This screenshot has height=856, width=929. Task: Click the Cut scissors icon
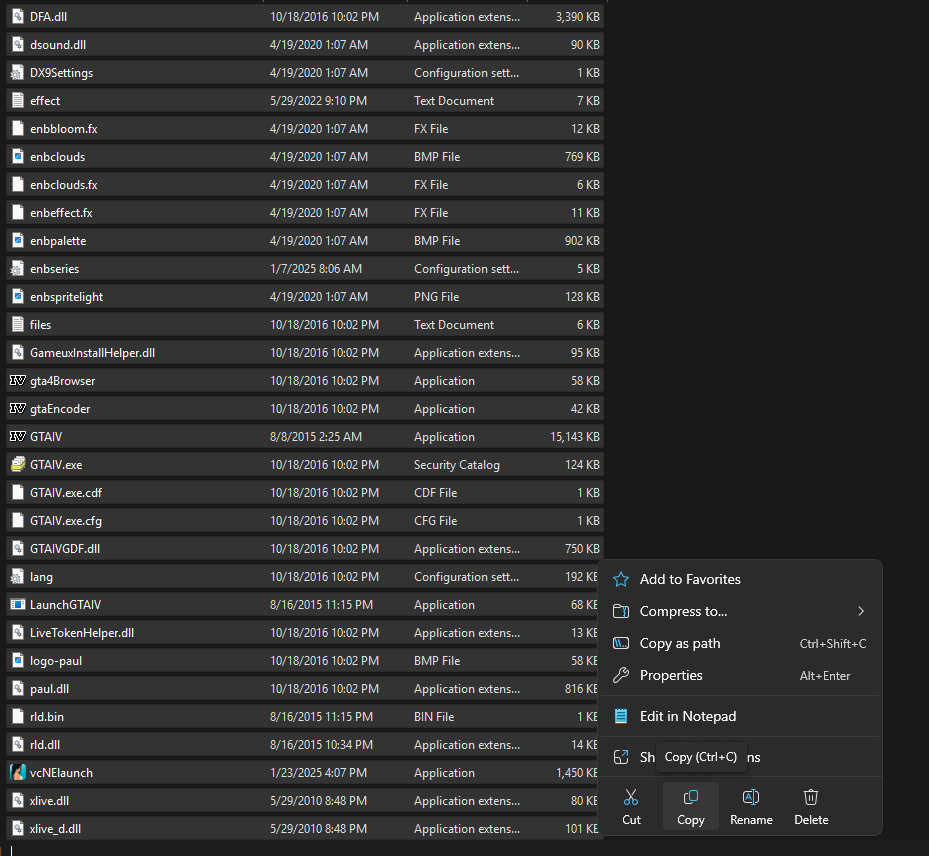pyautogui.click(x=631, y=797)
